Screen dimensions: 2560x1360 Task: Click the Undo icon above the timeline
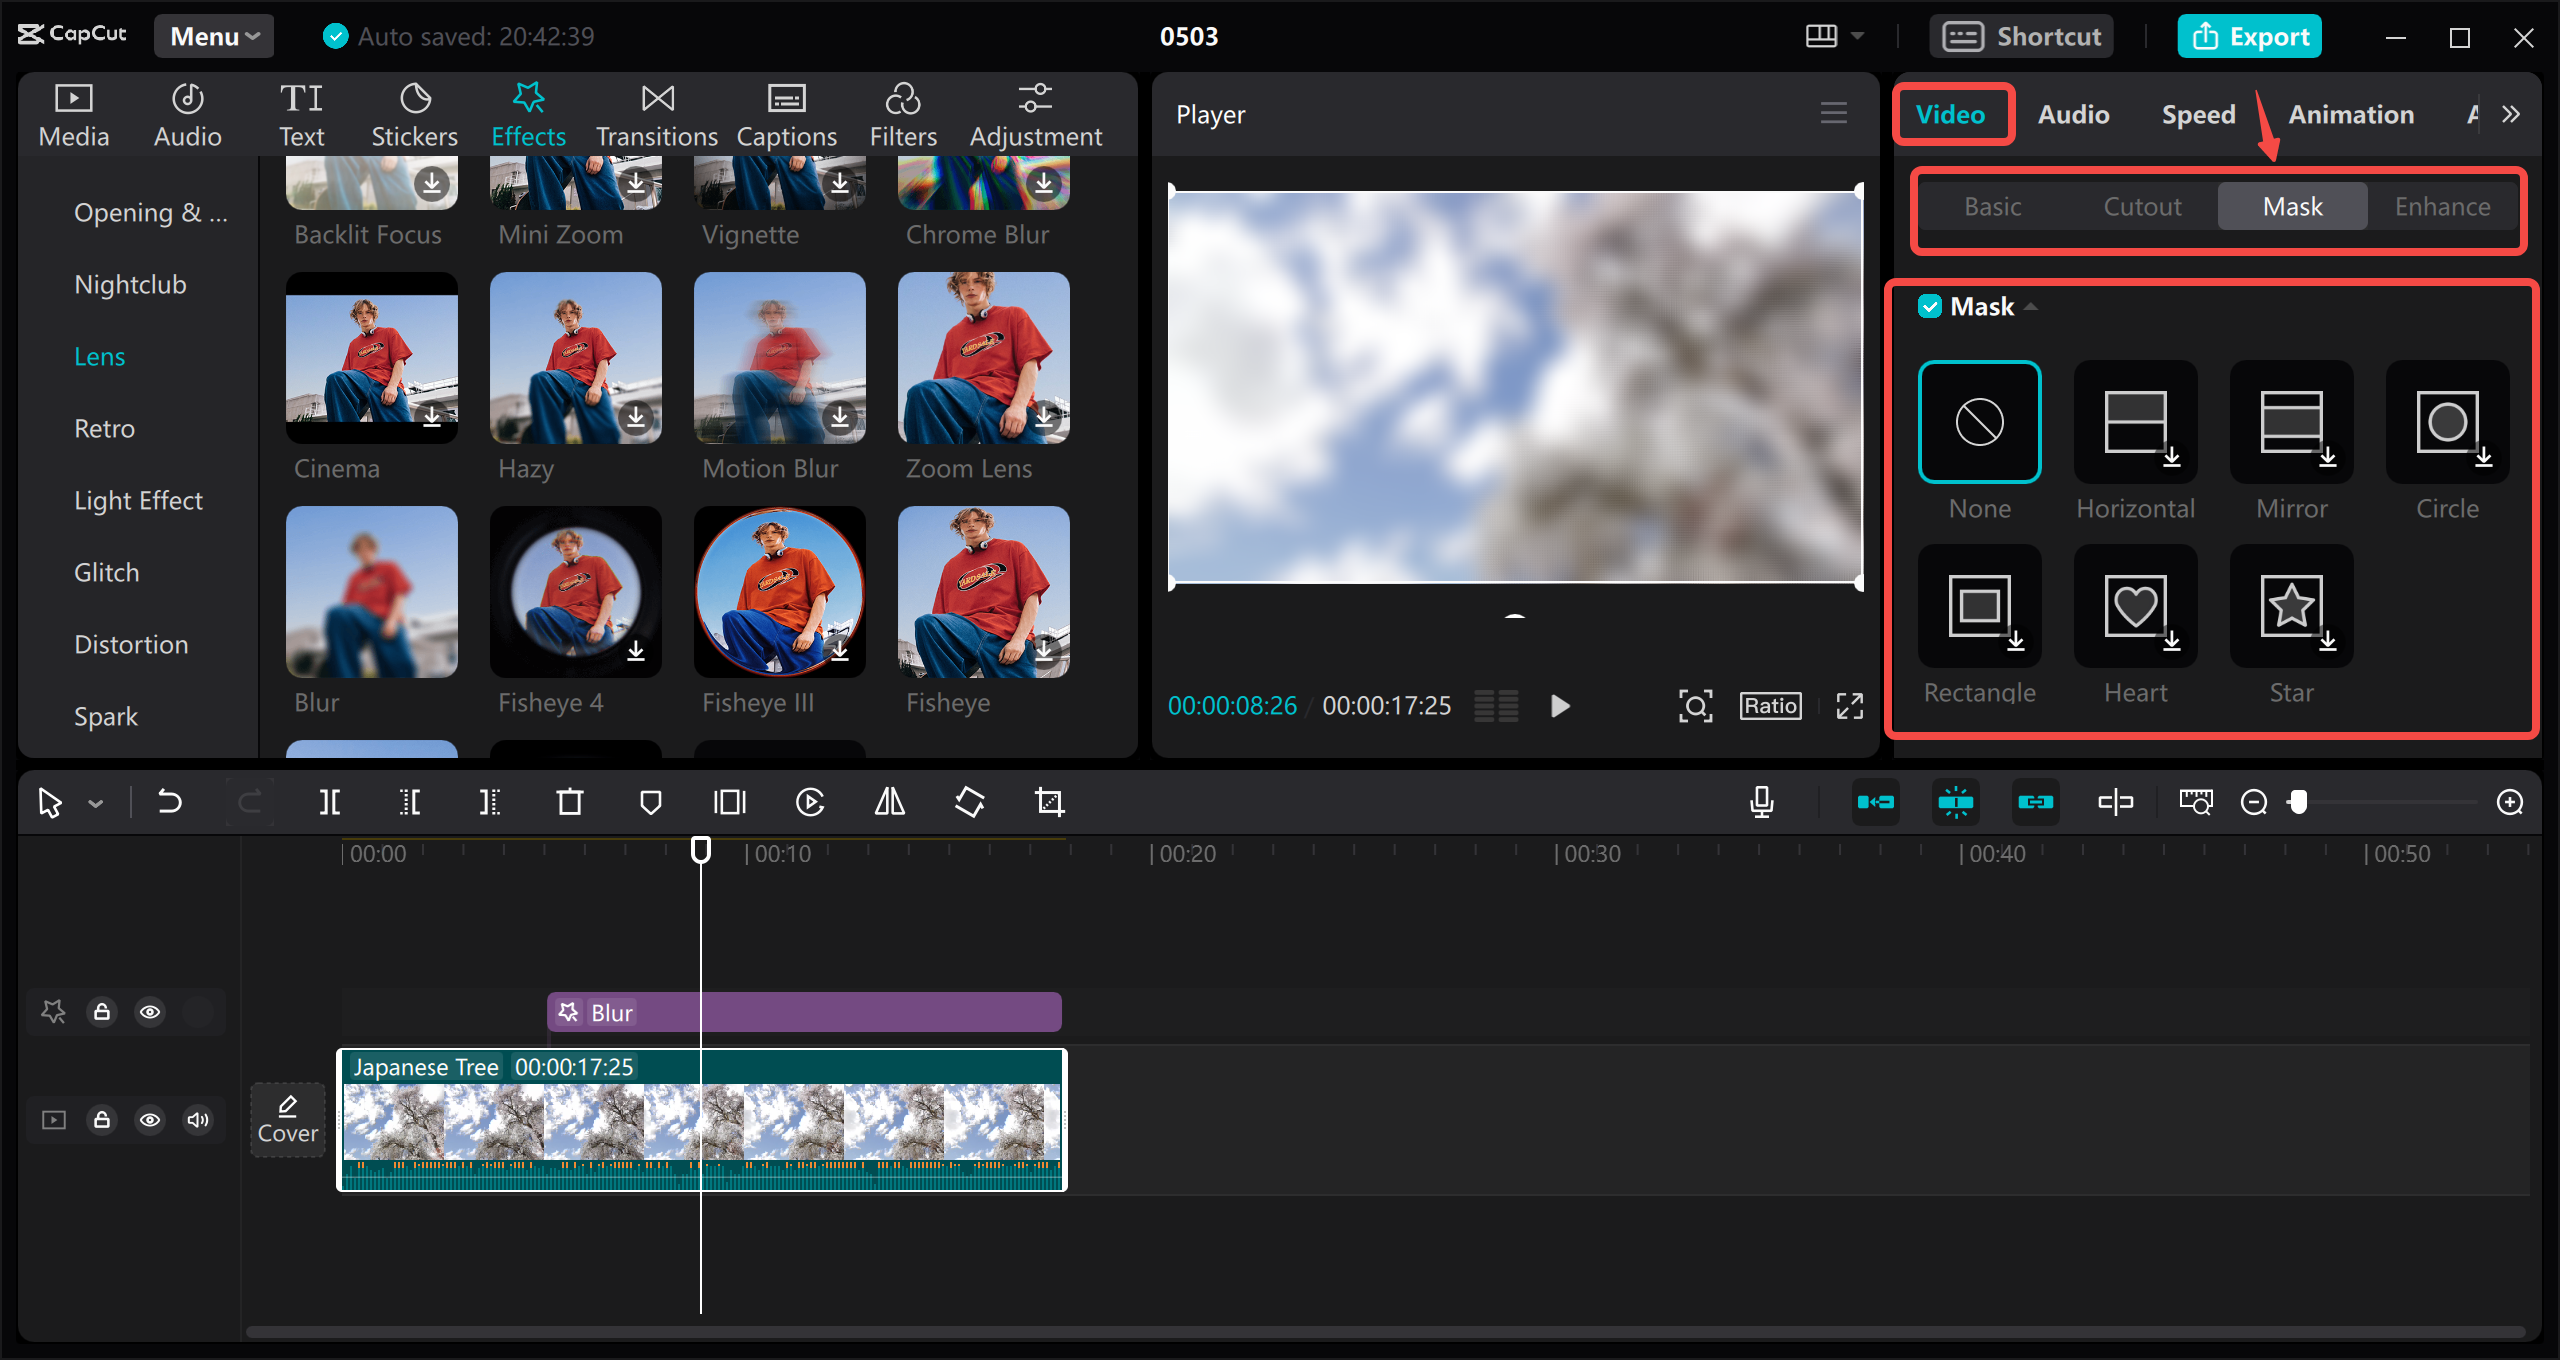(170, 801)
